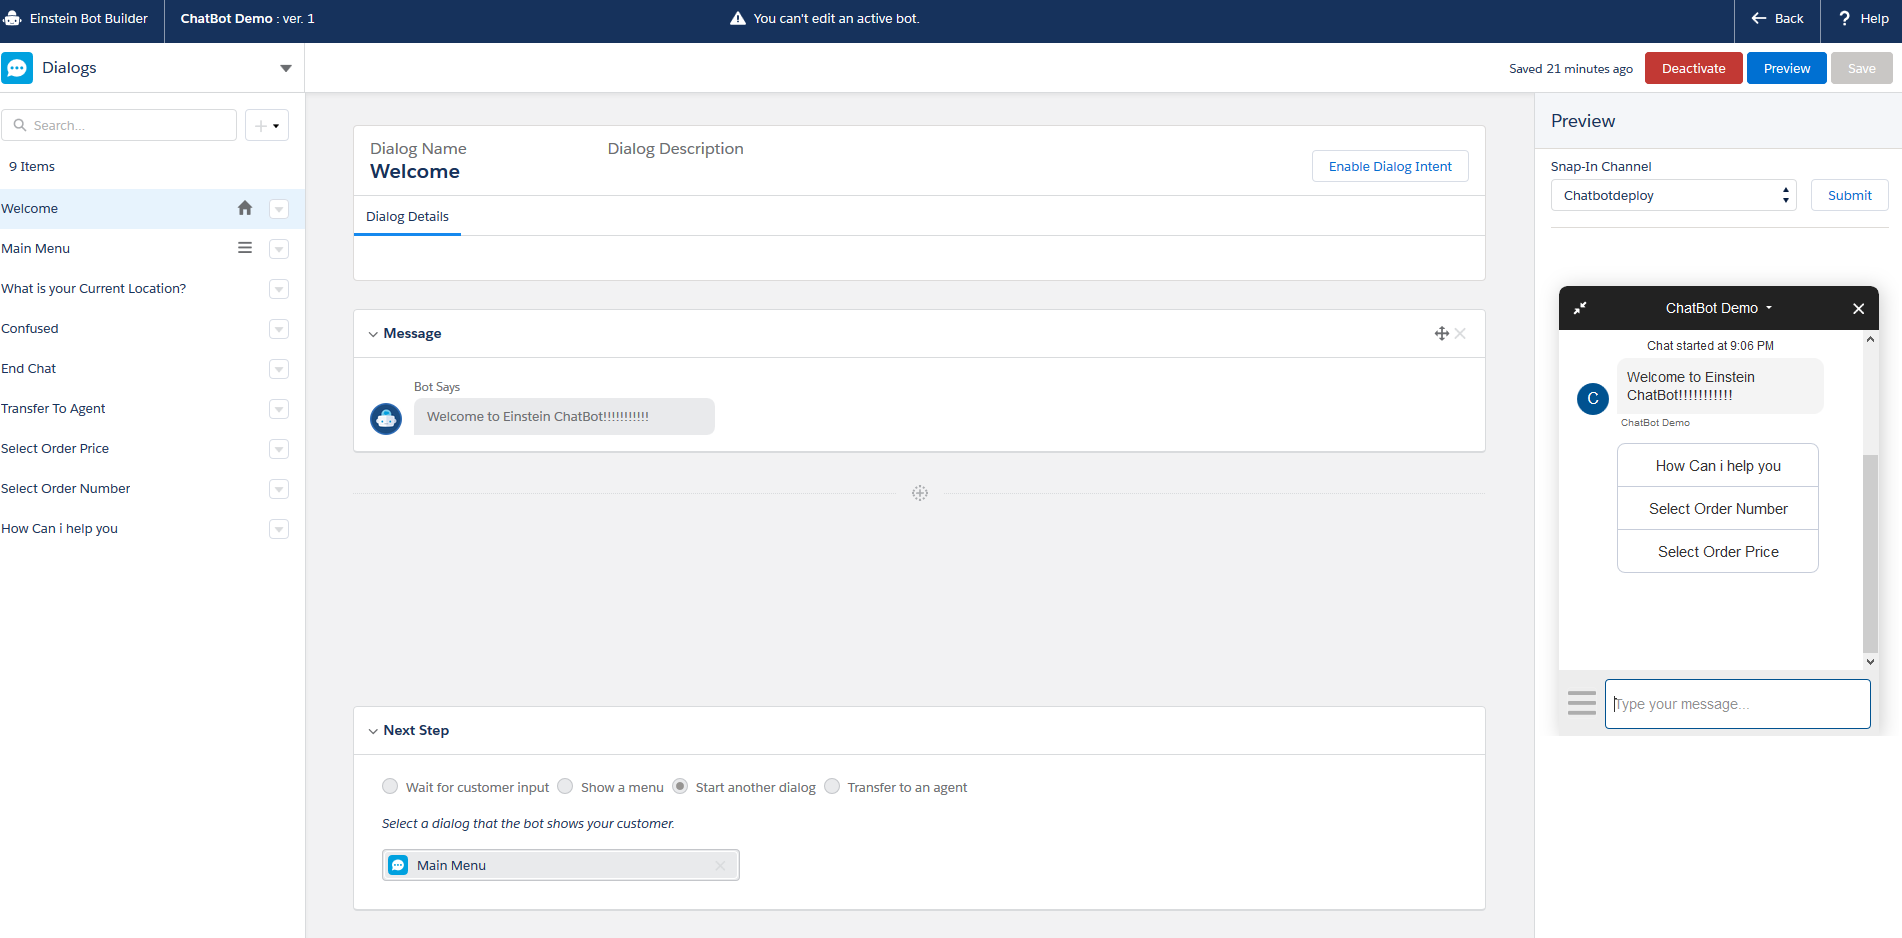The height and width of the screenshot is (938, 1902).
Task: Click the search magnifier icon
Action: tap(20, 125)
